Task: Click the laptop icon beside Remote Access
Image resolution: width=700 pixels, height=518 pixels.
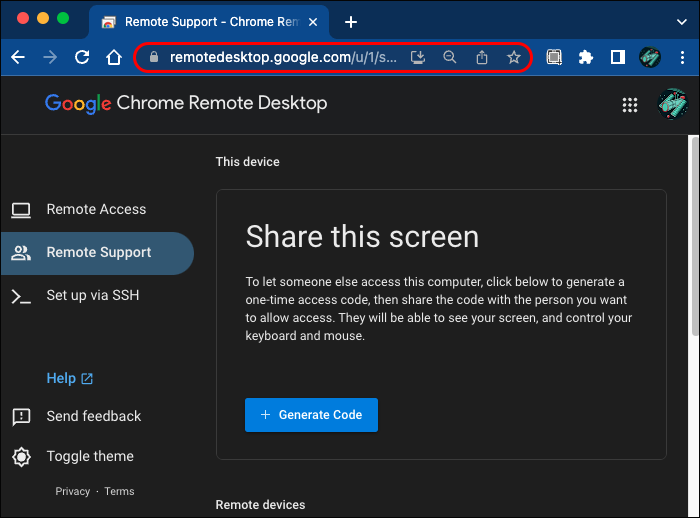Action: coord(21,210)
